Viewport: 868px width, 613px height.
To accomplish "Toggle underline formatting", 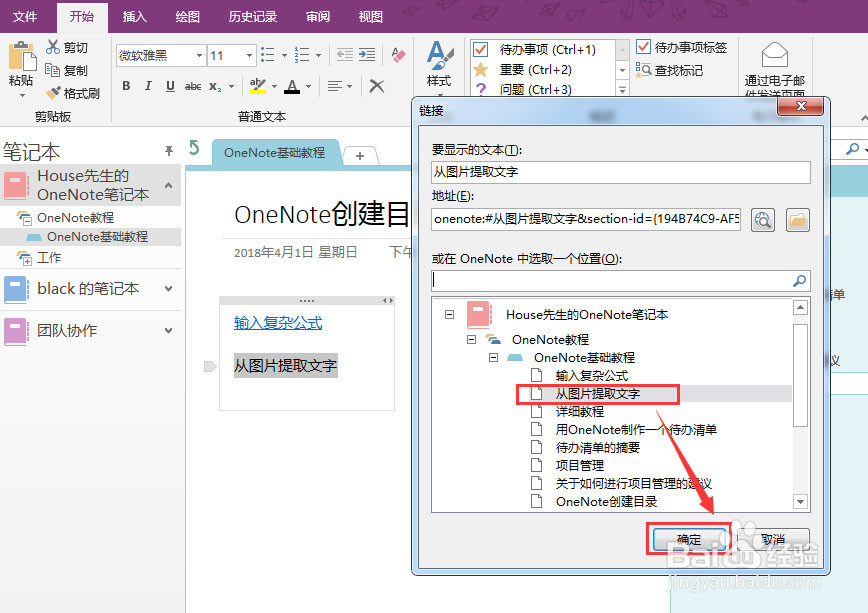I will 170,86.
